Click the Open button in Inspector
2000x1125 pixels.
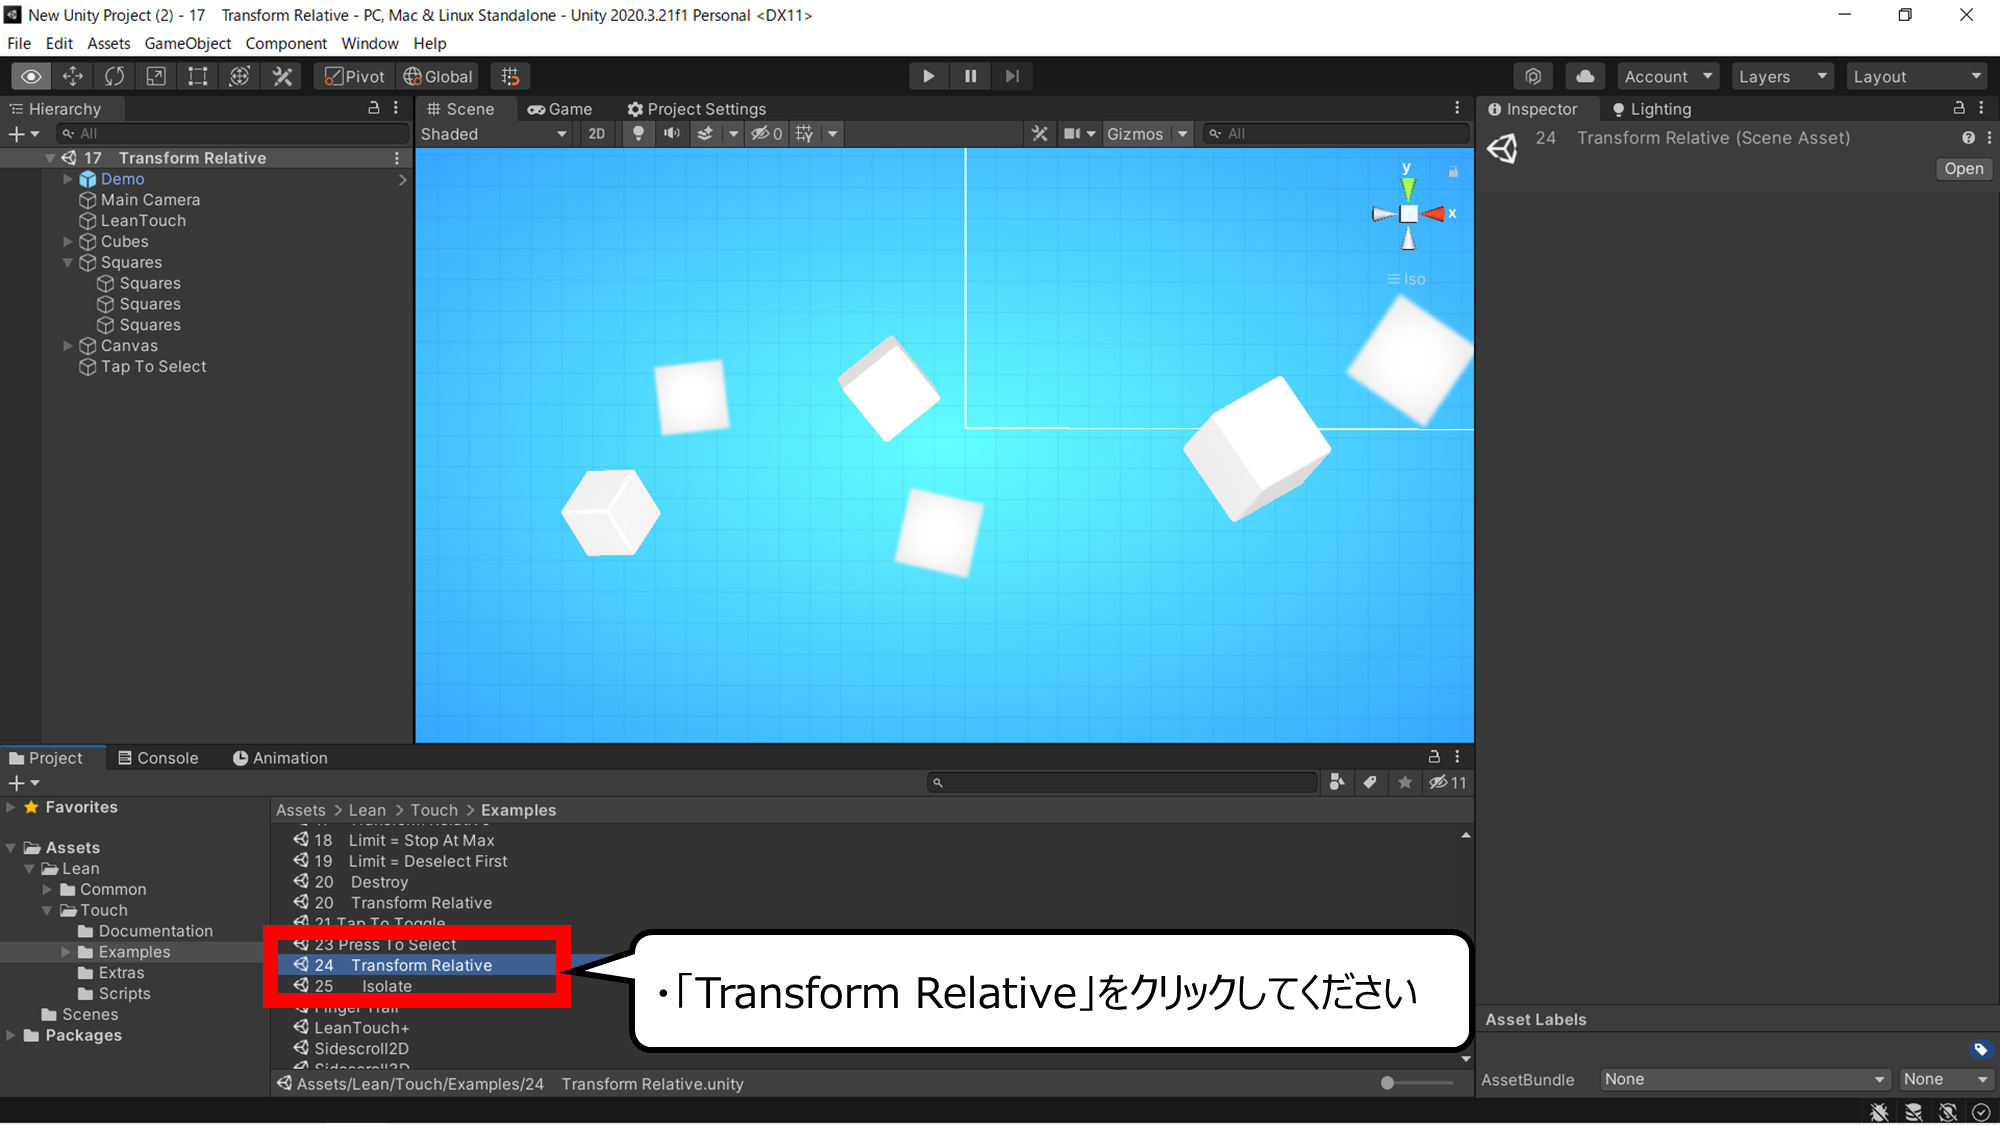(1964, 169)
